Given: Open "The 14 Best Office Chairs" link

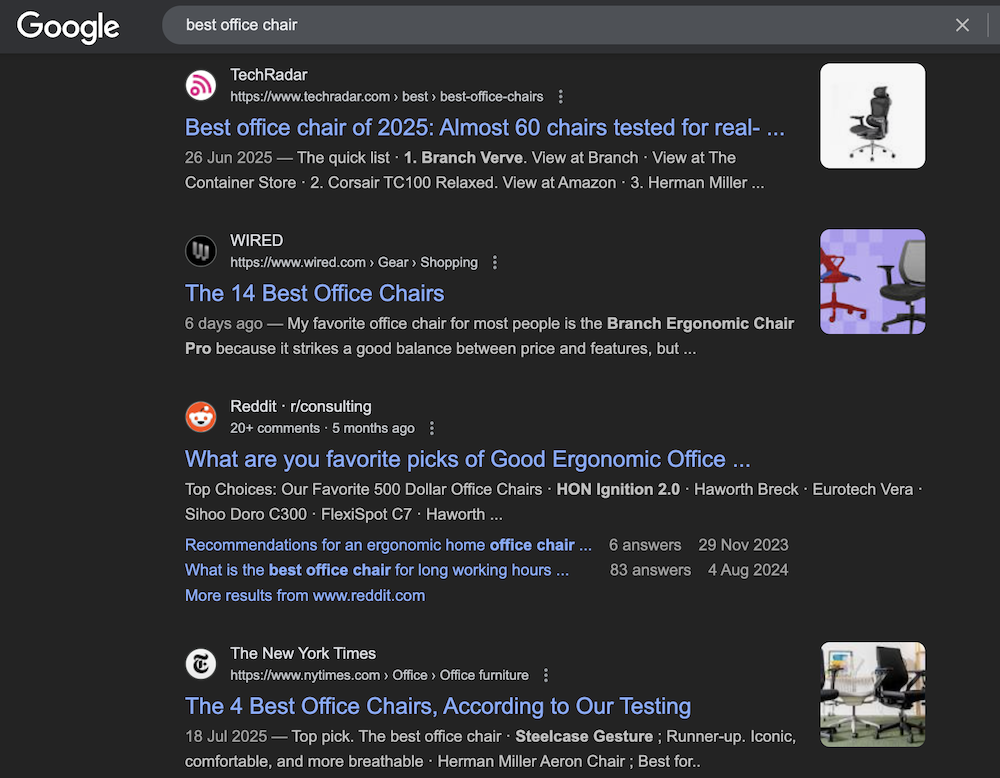Looking at the screenshot, I should pyautogui.click(x=314, y=294).
